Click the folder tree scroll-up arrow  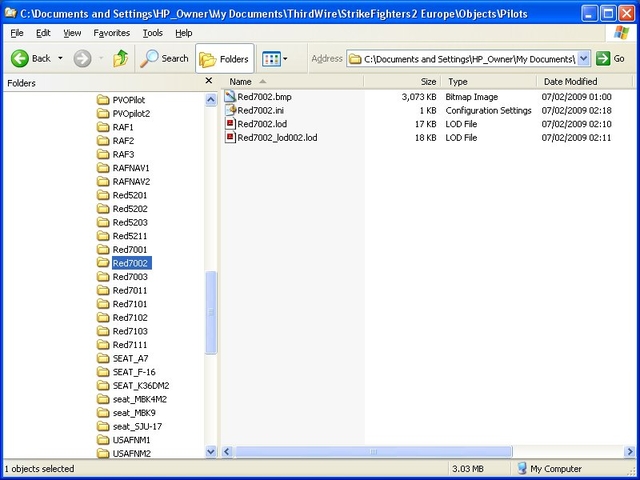click(211, 100)
